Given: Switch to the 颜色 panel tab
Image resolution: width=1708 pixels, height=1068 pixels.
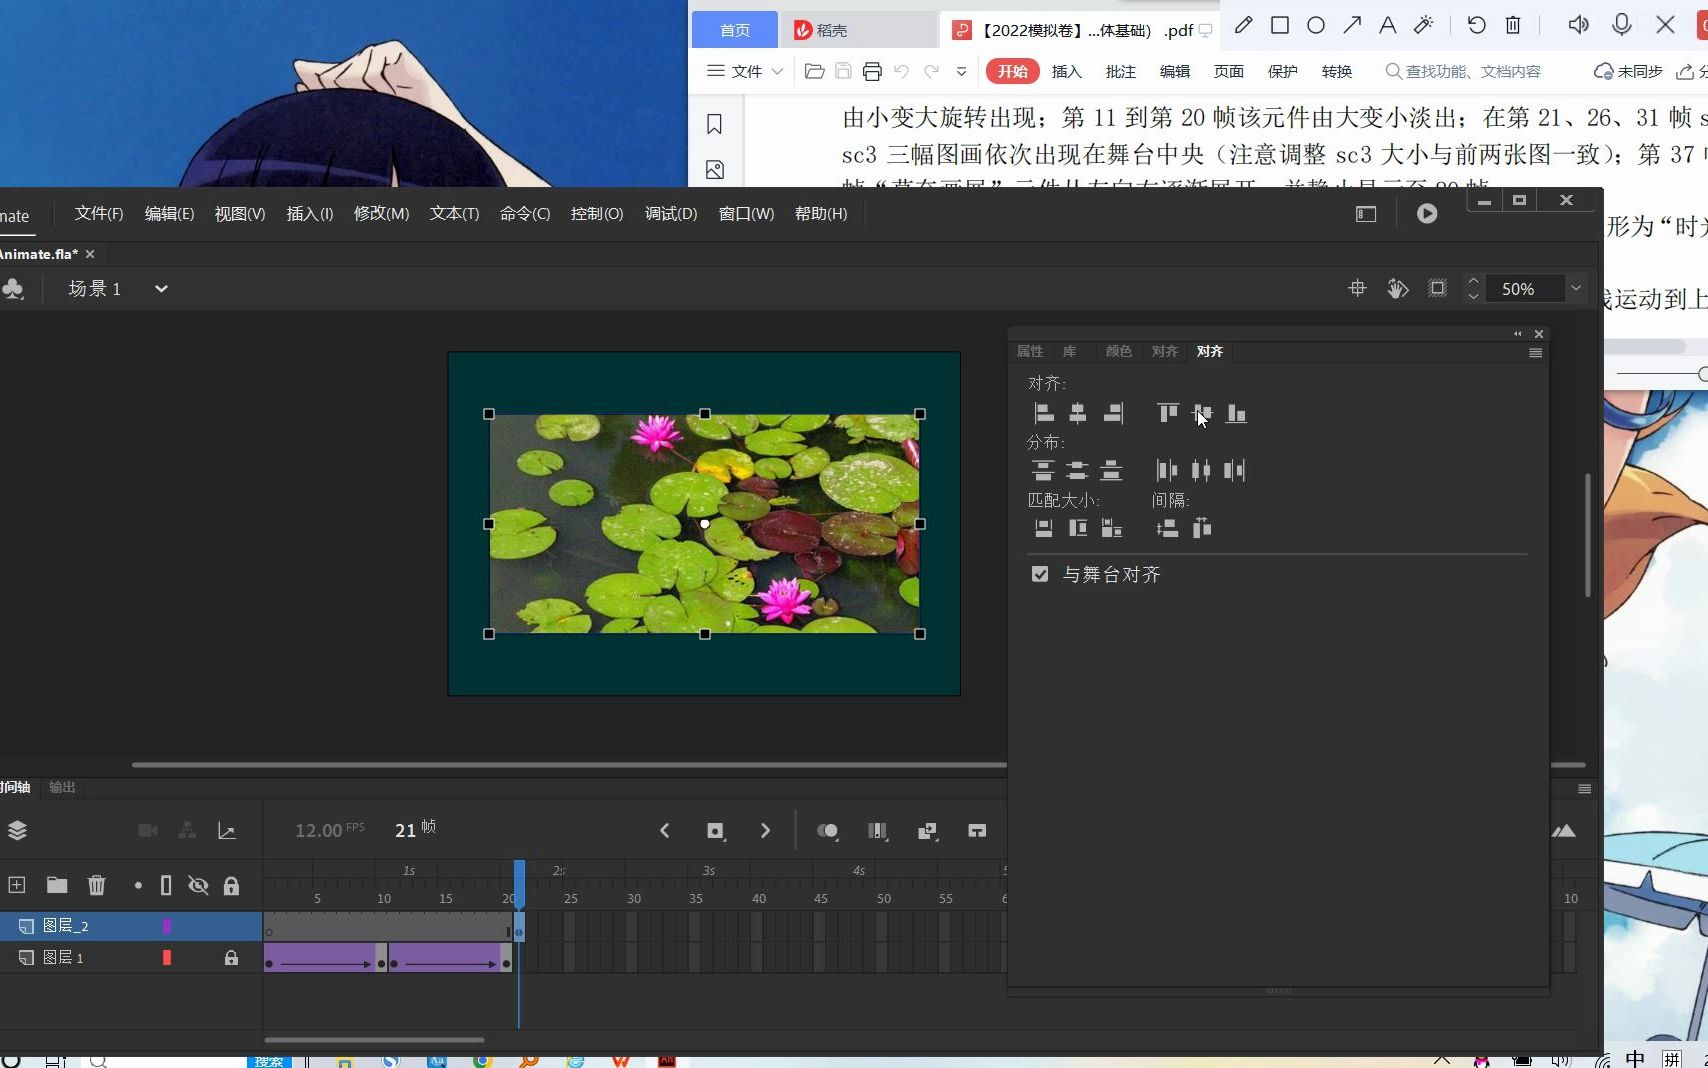Looking at the screenshot, I should (x=1118, y=351).
